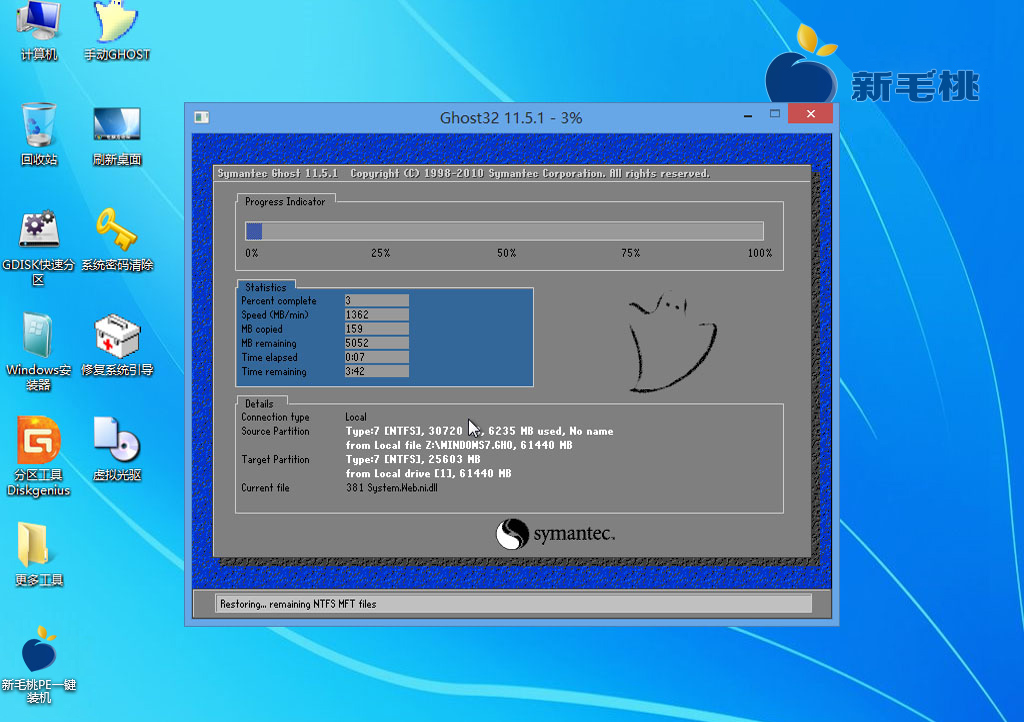Click the Ghost mascot drawing
1024x722 pixels.
[x=672, y=342]
